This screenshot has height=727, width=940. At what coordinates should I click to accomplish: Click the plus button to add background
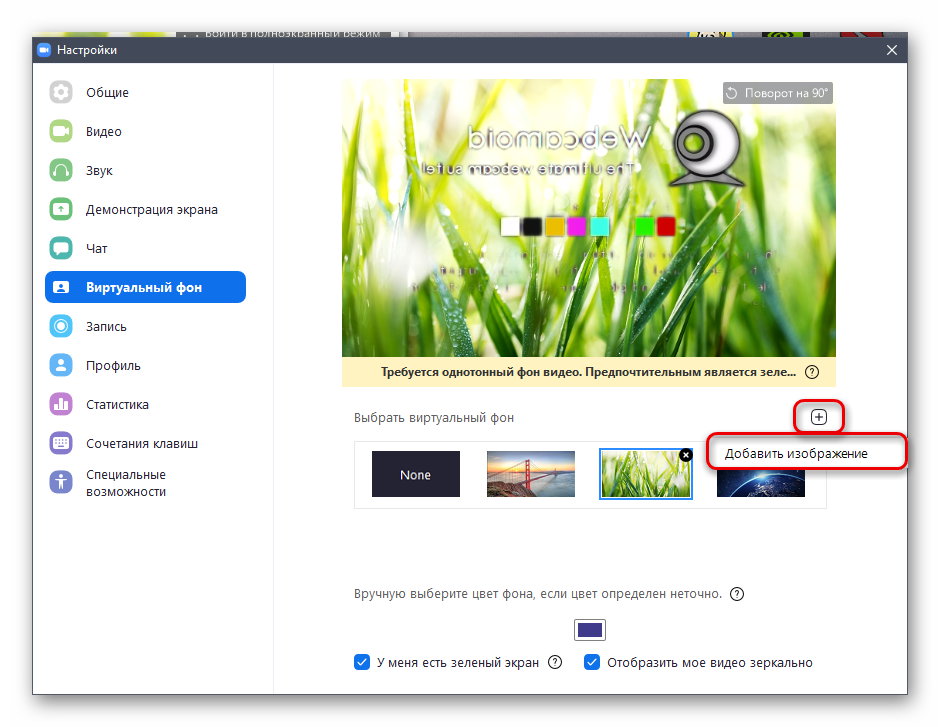(x=819, y=417)
